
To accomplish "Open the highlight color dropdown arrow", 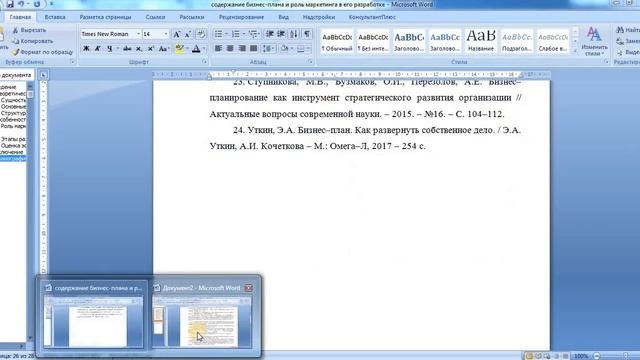I will 187,49.
